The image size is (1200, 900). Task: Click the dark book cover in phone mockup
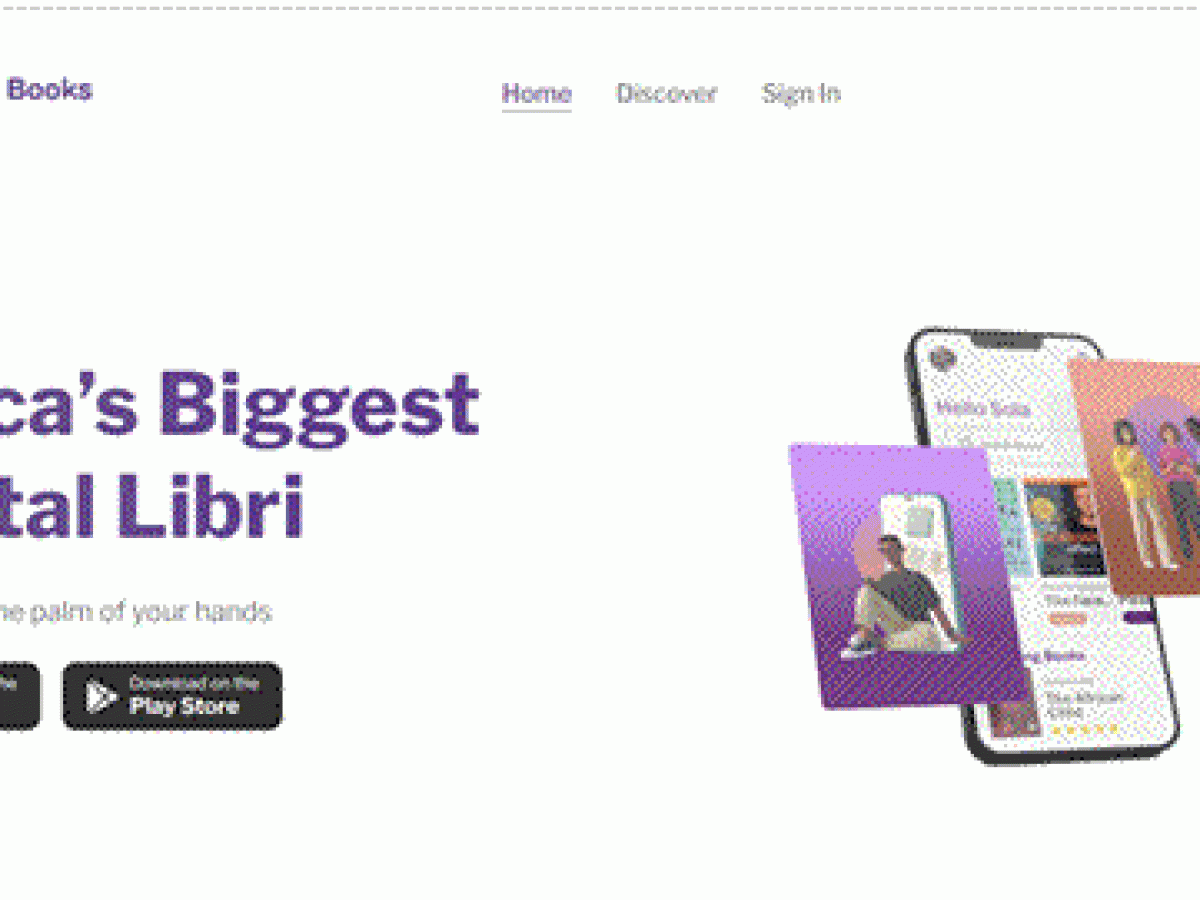tap(1060, 528)
